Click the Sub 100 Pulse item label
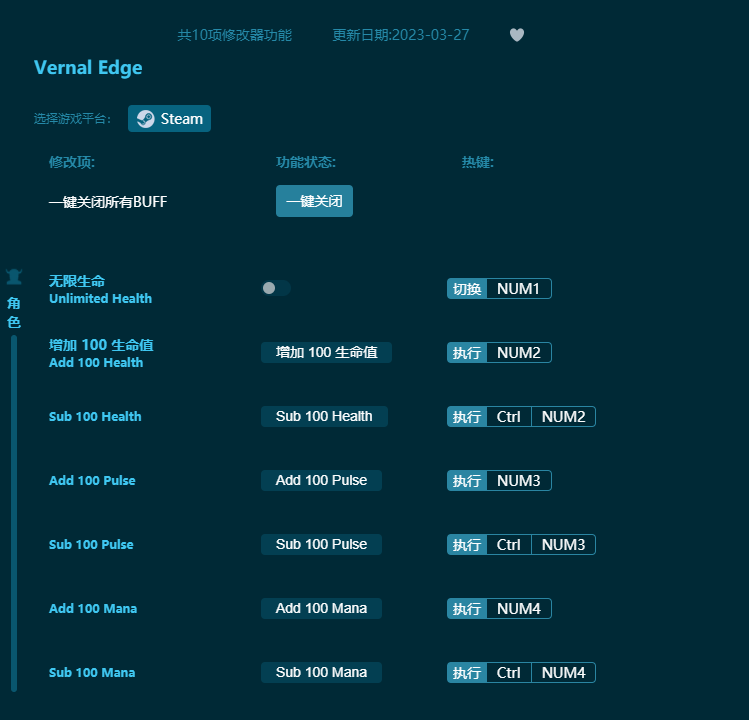Image resolution: width=749 pixels, height=720 pixels. 91,545
